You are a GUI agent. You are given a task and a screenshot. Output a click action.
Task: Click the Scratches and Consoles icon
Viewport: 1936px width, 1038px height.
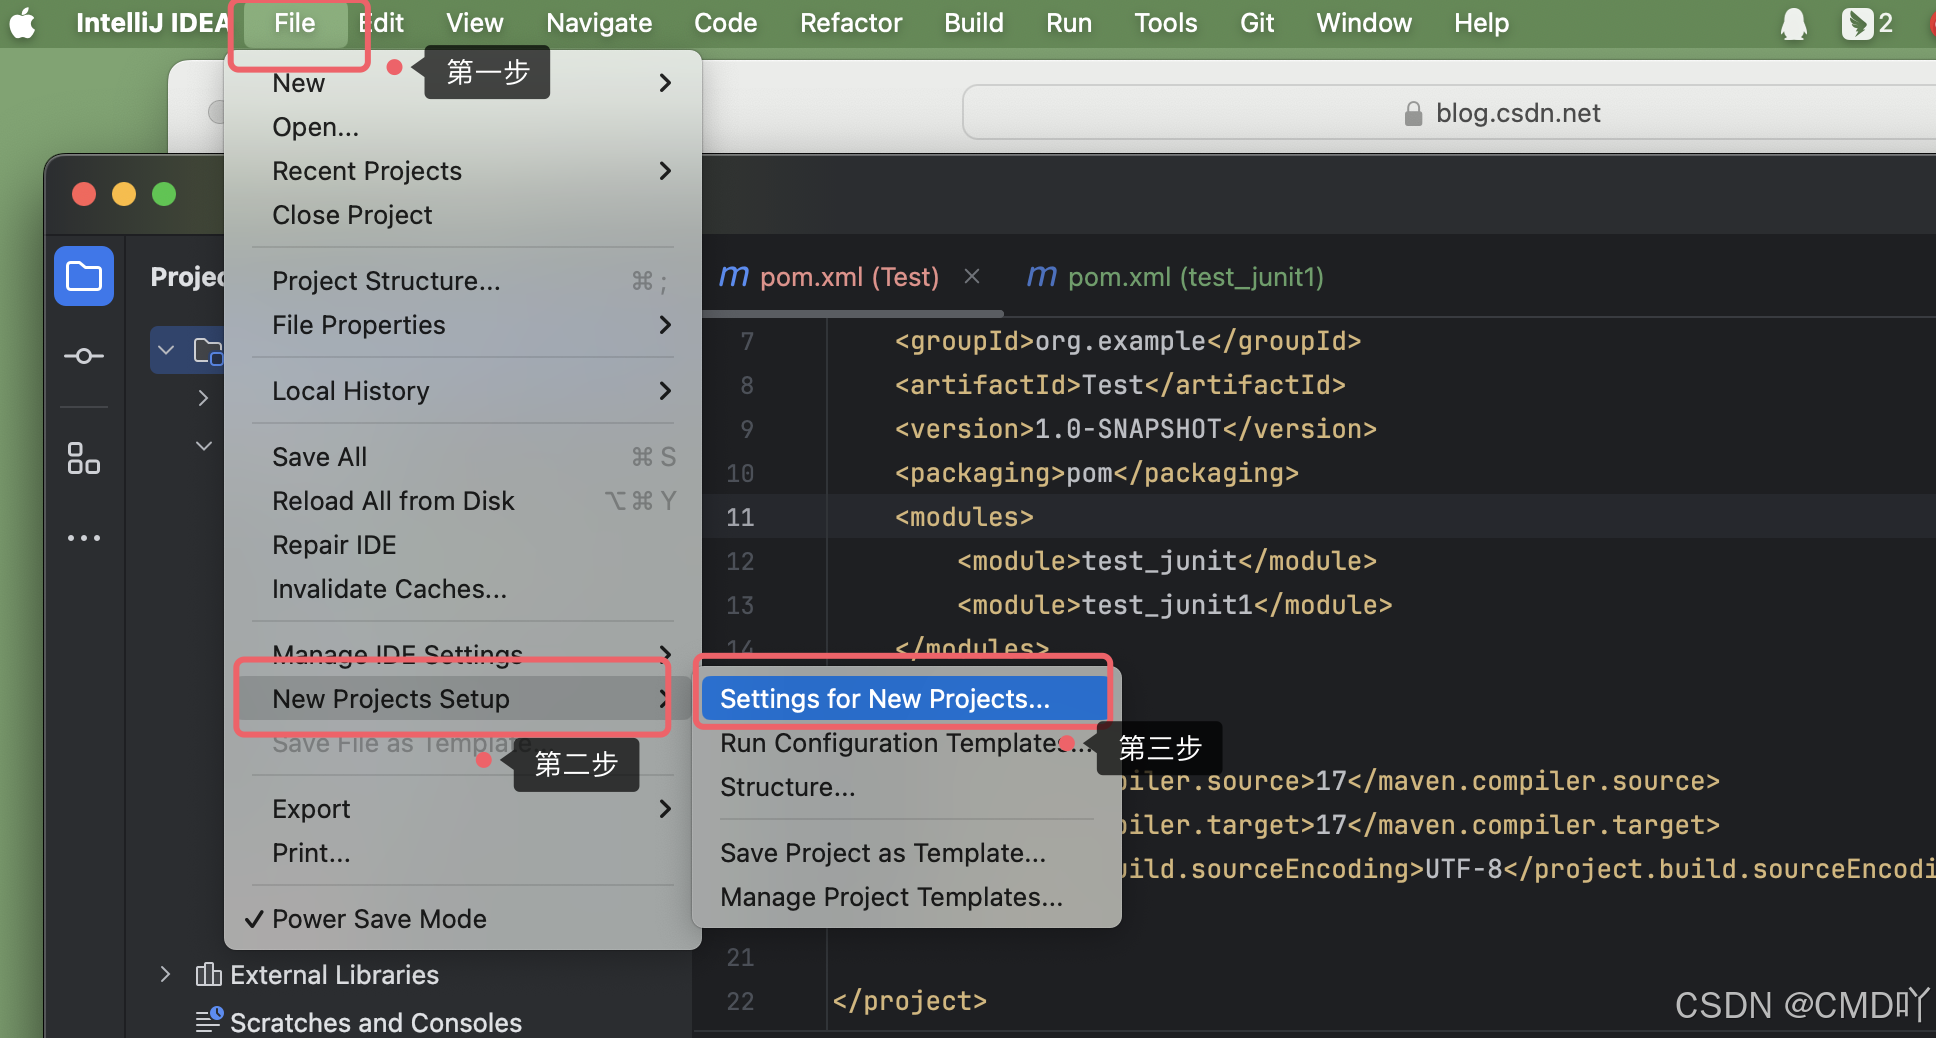[208, 1021]
